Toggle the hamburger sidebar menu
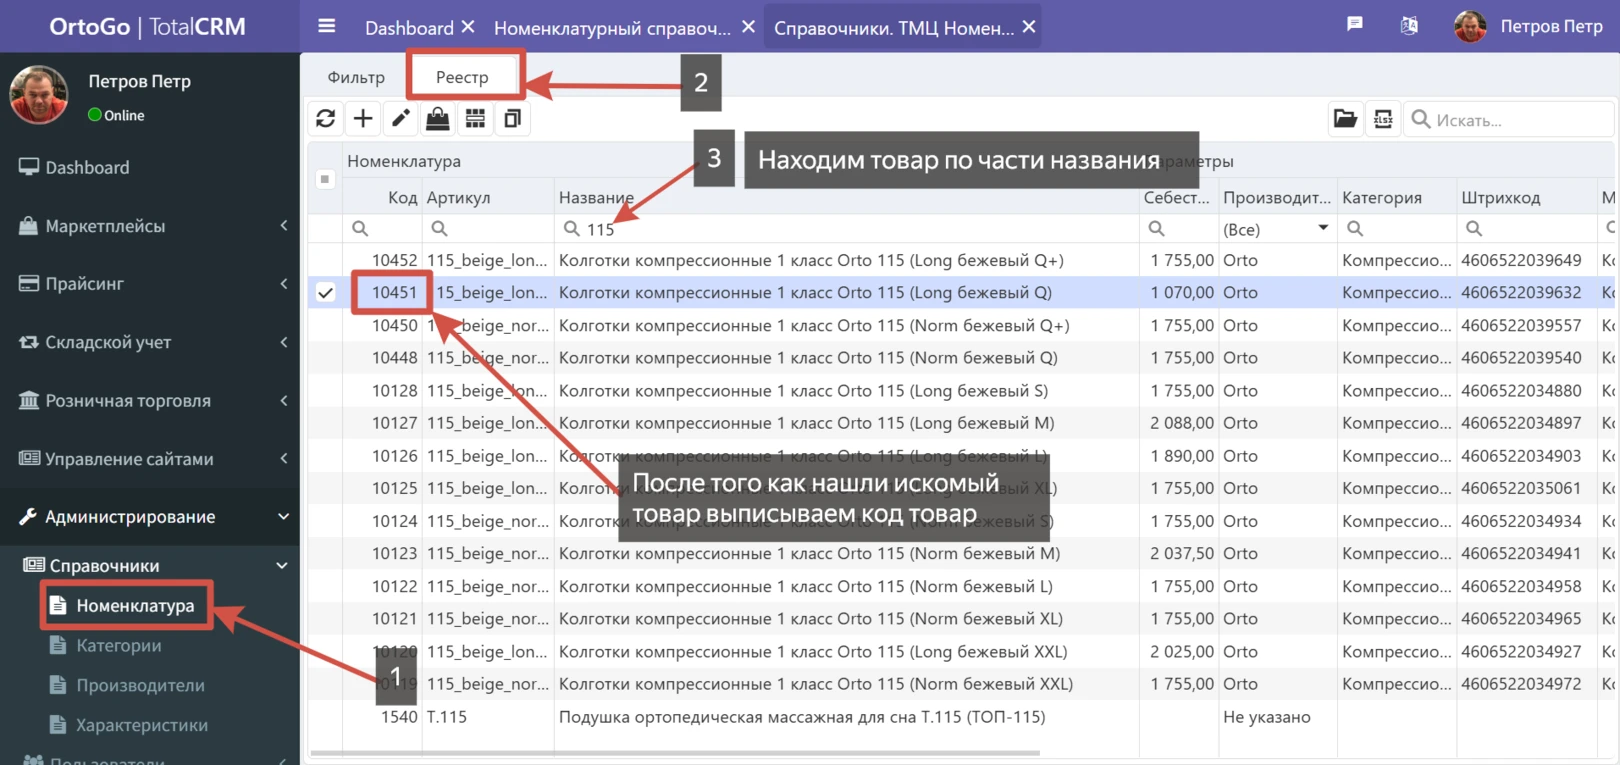Image resolution: width=1620 pixels, height=765 pixels. tap(326, 26)
